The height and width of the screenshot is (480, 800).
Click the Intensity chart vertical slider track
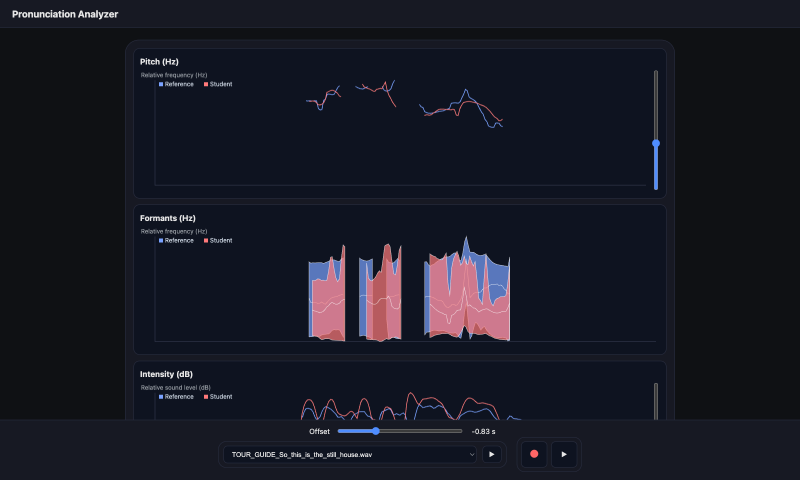pos(656,401)
